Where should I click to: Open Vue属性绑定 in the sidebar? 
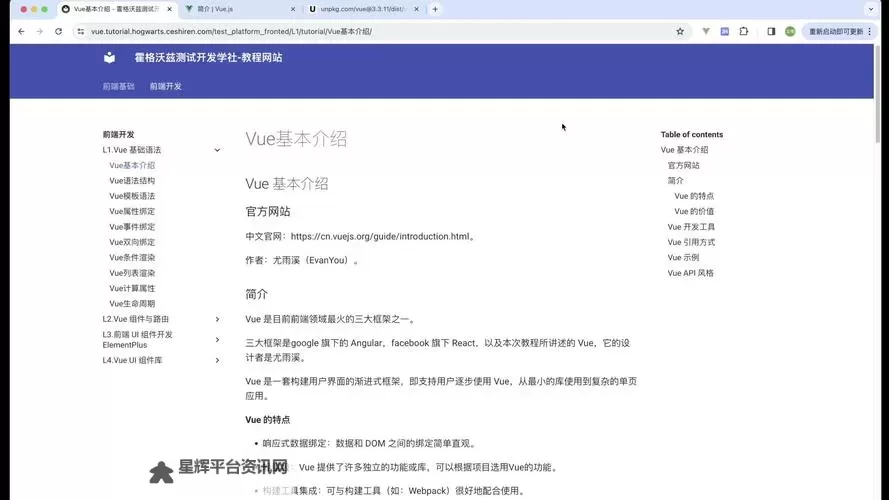tap(132, 211)
